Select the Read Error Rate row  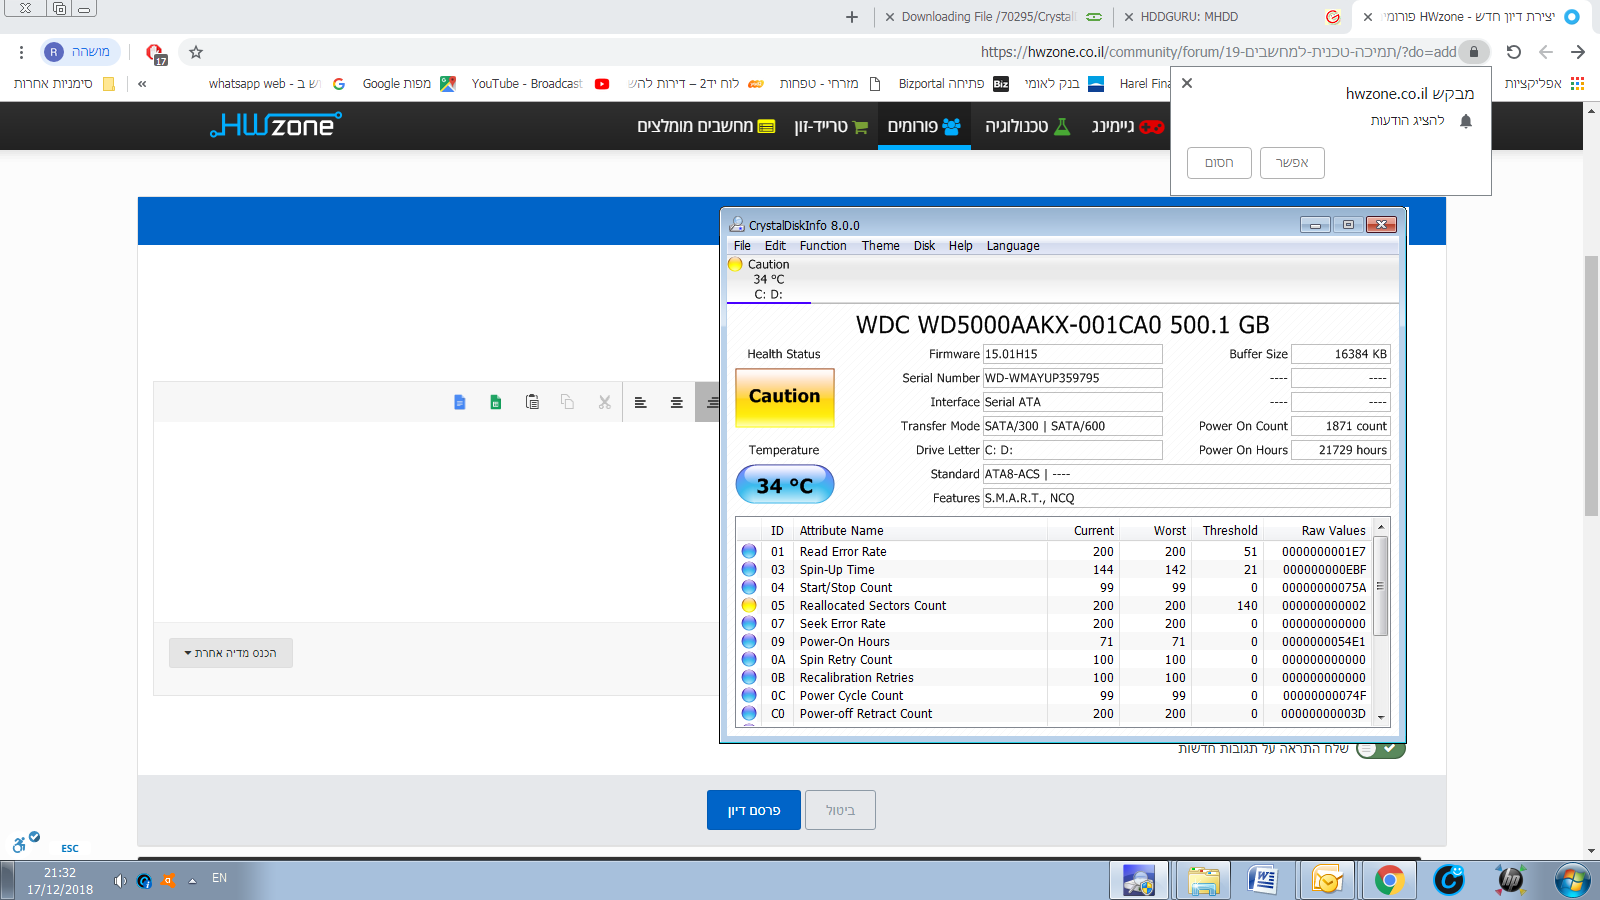tap(1055, 552)
